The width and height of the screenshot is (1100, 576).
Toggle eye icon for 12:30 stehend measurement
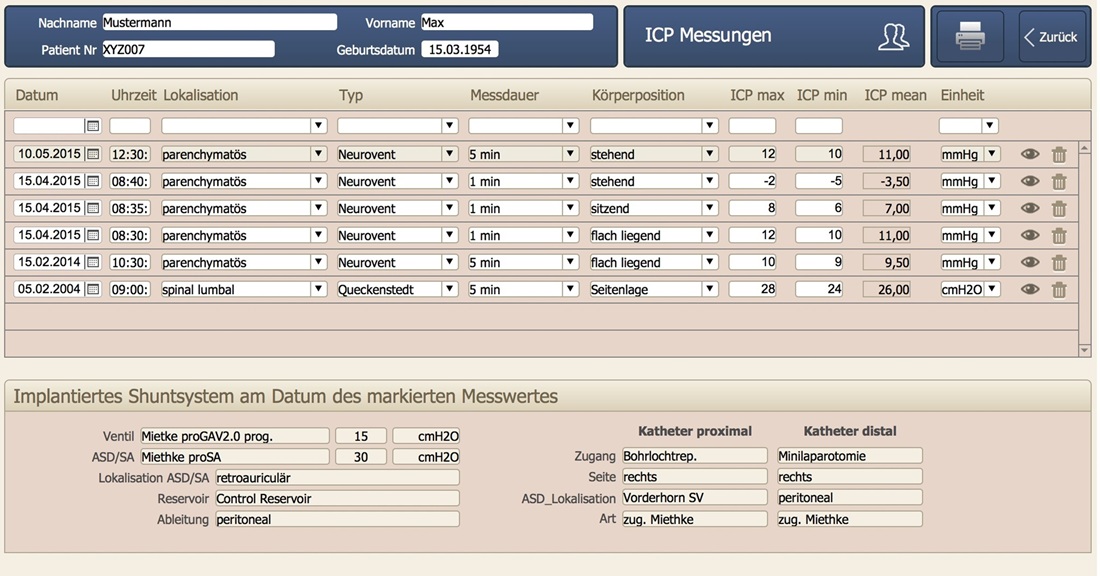pyautogui.click(x=1030, y=154)
